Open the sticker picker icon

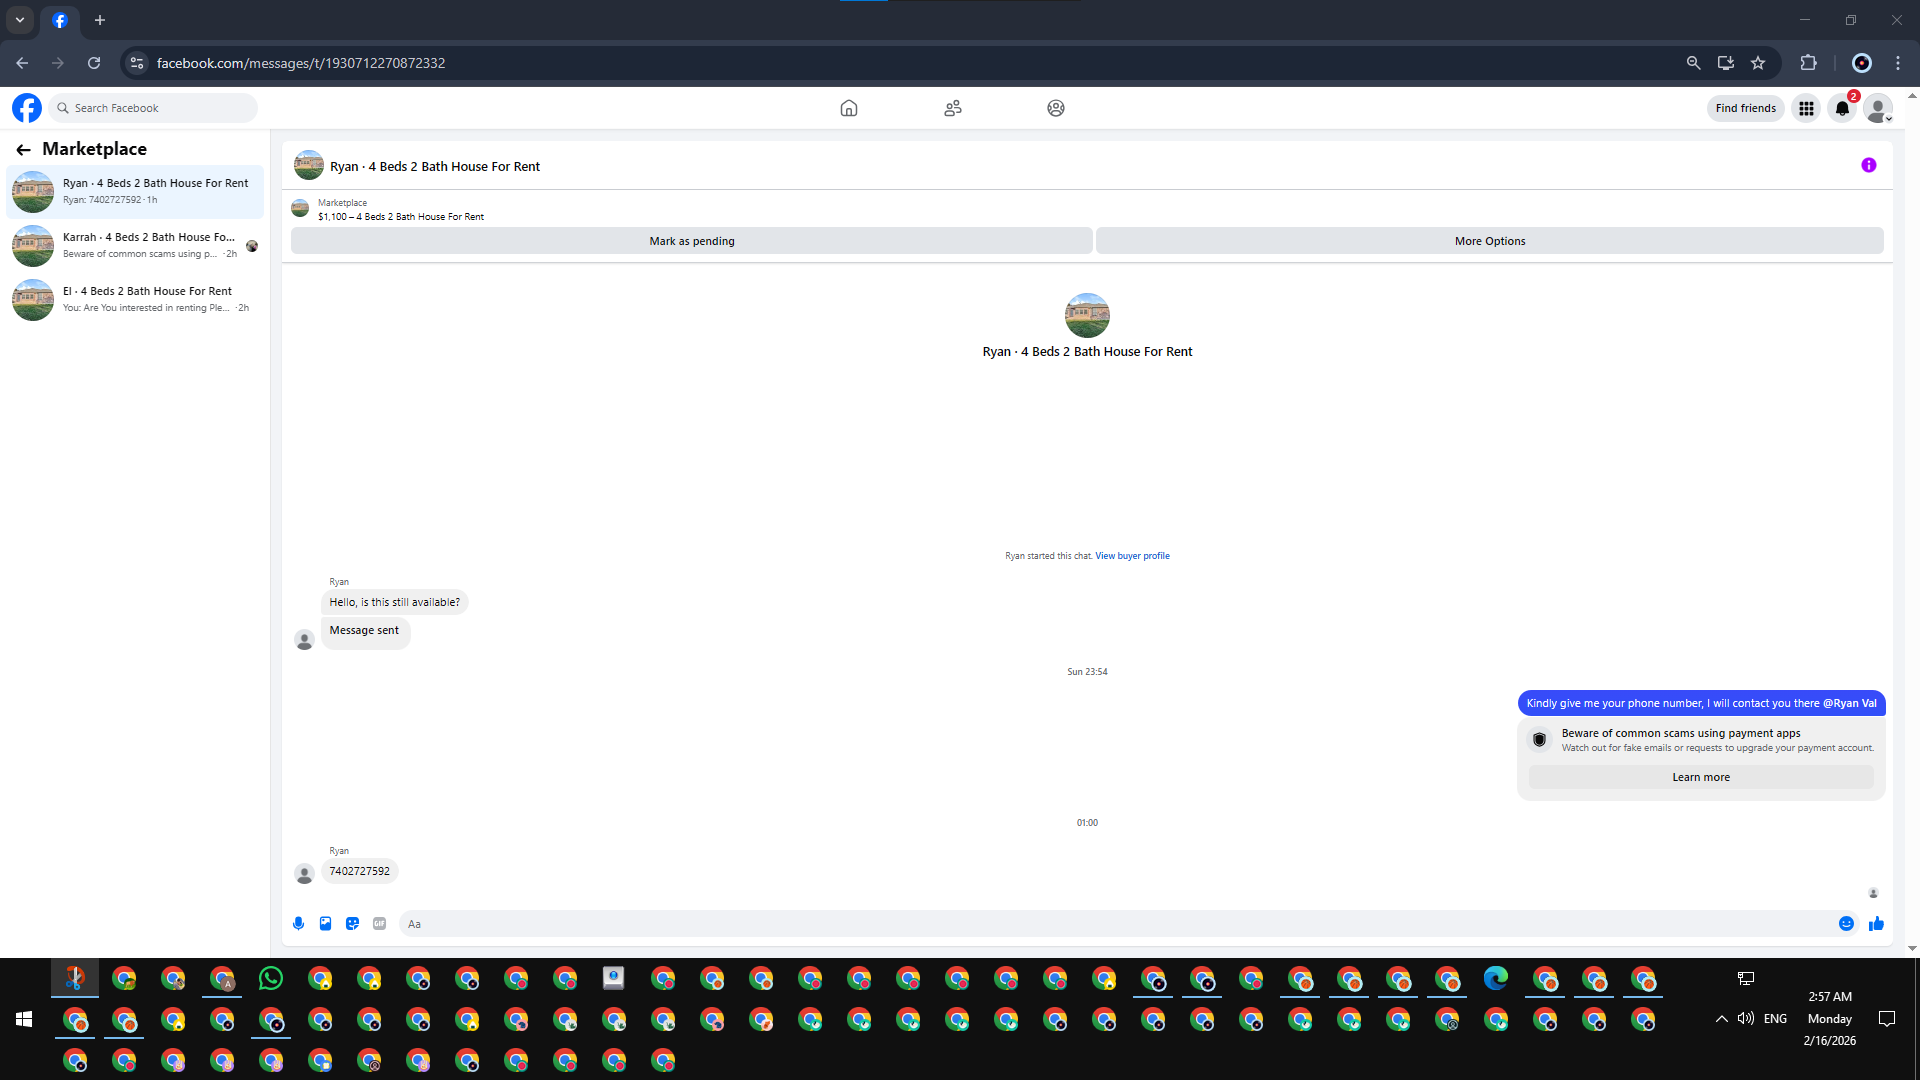click(x=352, y=923)
